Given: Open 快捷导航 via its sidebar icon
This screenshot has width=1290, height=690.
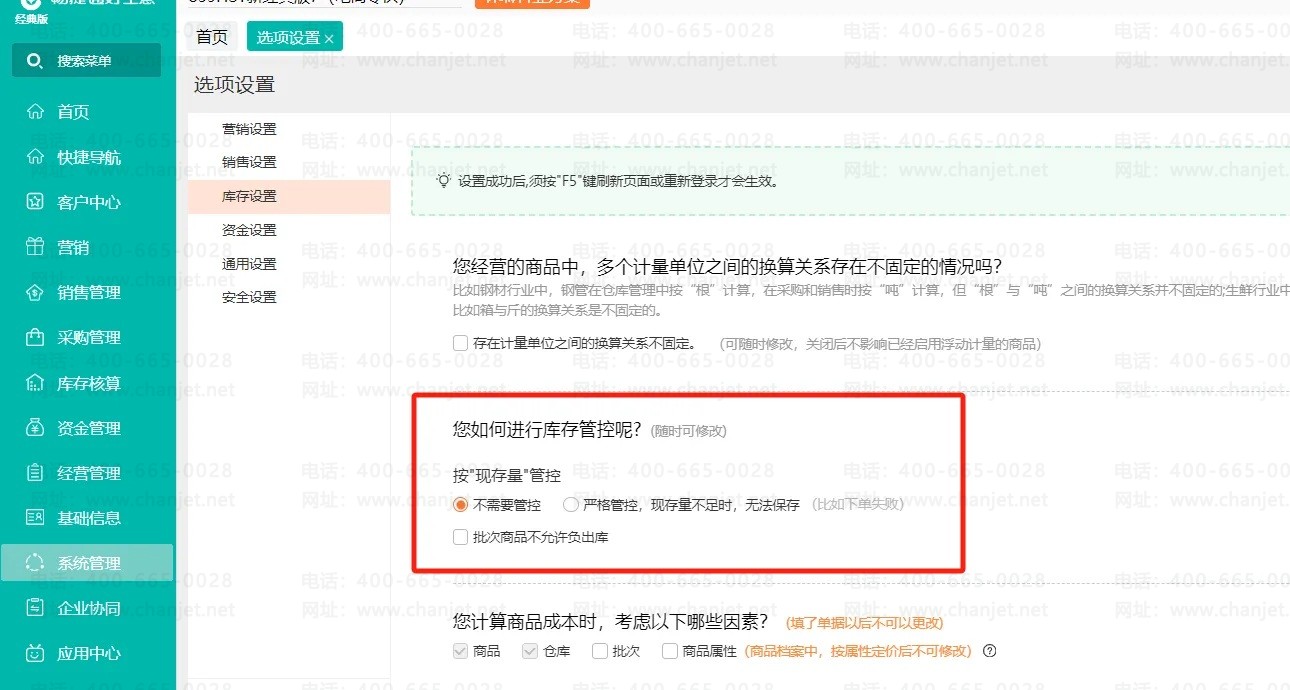Looking at the screenshot, I should pos(36,157).
